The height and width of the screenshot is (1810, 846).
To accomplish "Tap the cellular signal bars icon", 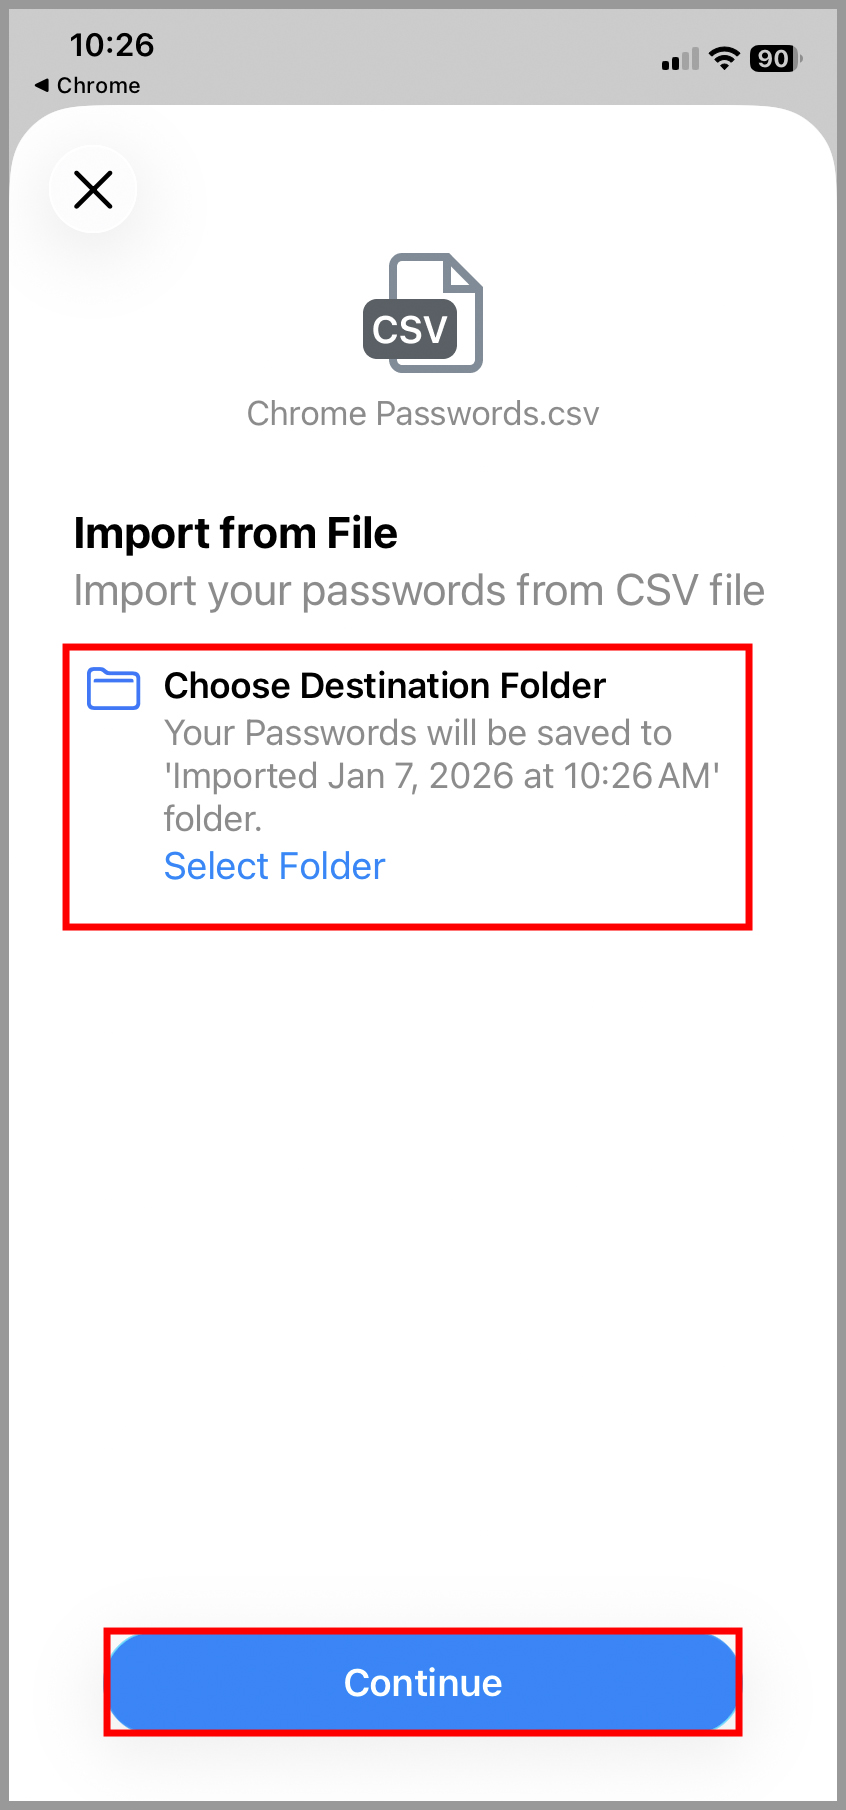I will pyautogui.click(x=680, y=60).
